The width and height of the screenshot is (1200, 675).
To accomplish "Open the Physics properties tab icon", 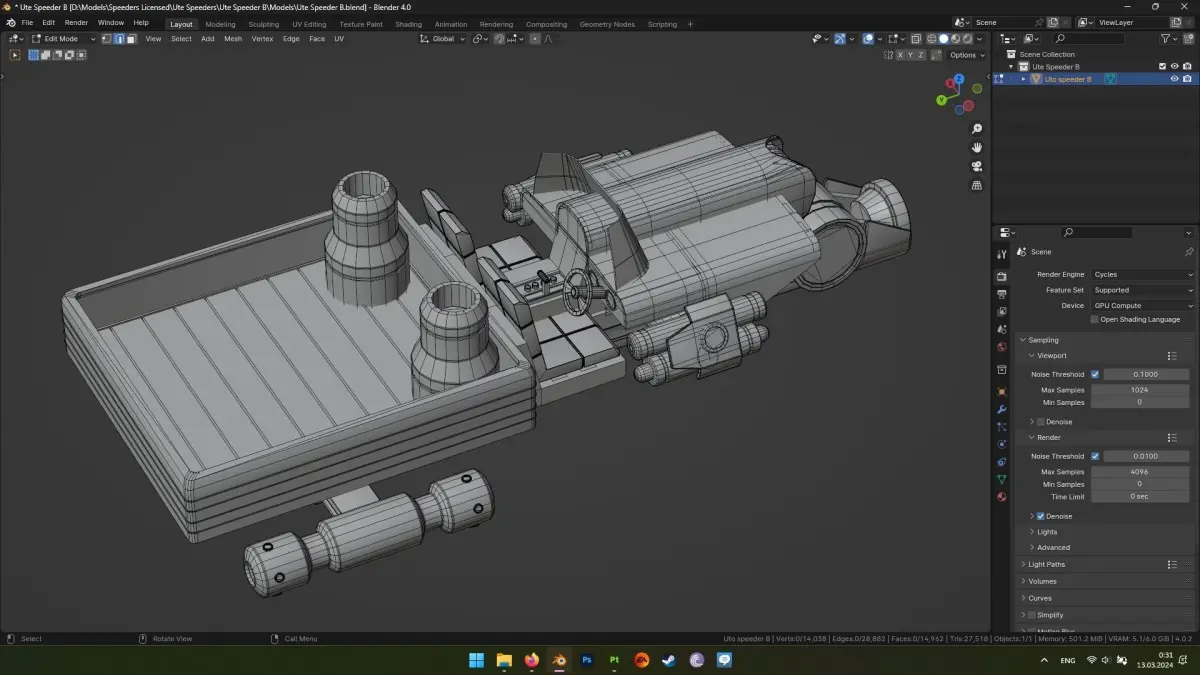I will coord(1001,444).
